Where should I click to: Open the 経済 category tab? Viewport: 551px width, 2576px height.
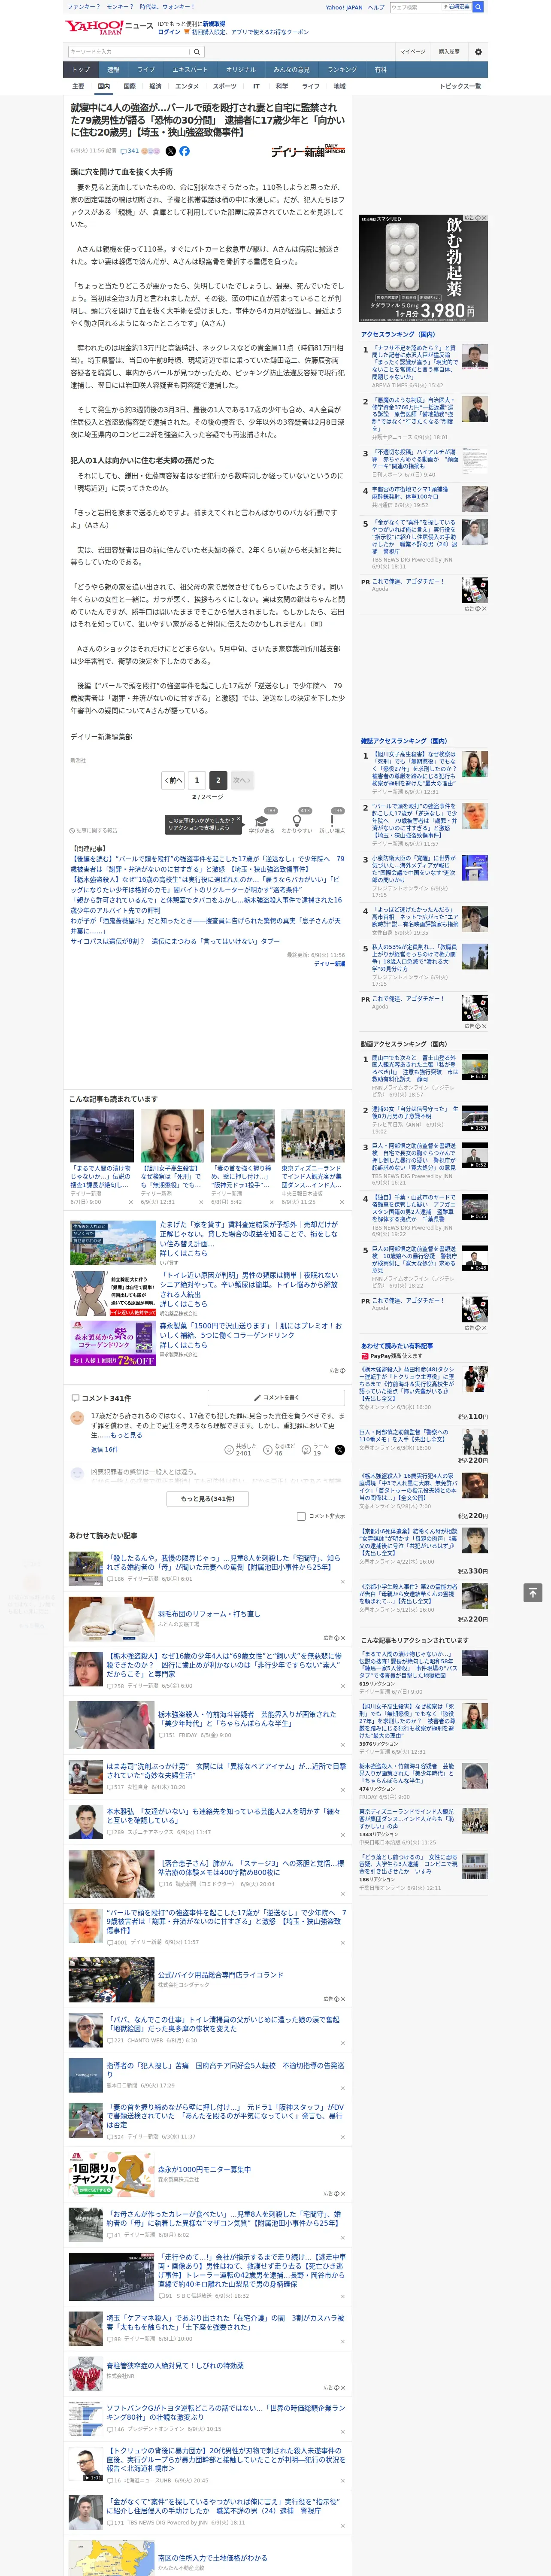coord(155,86)
